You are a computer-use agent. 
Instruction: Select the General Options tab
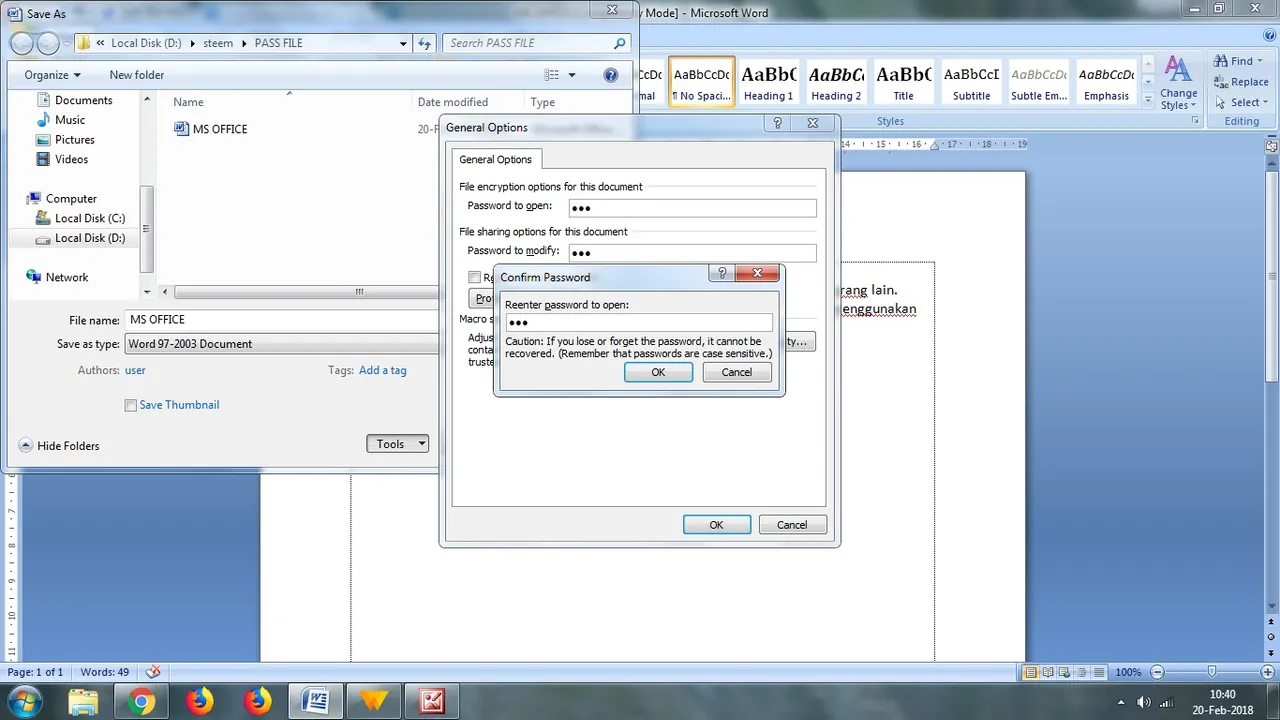tap(496, 159)
